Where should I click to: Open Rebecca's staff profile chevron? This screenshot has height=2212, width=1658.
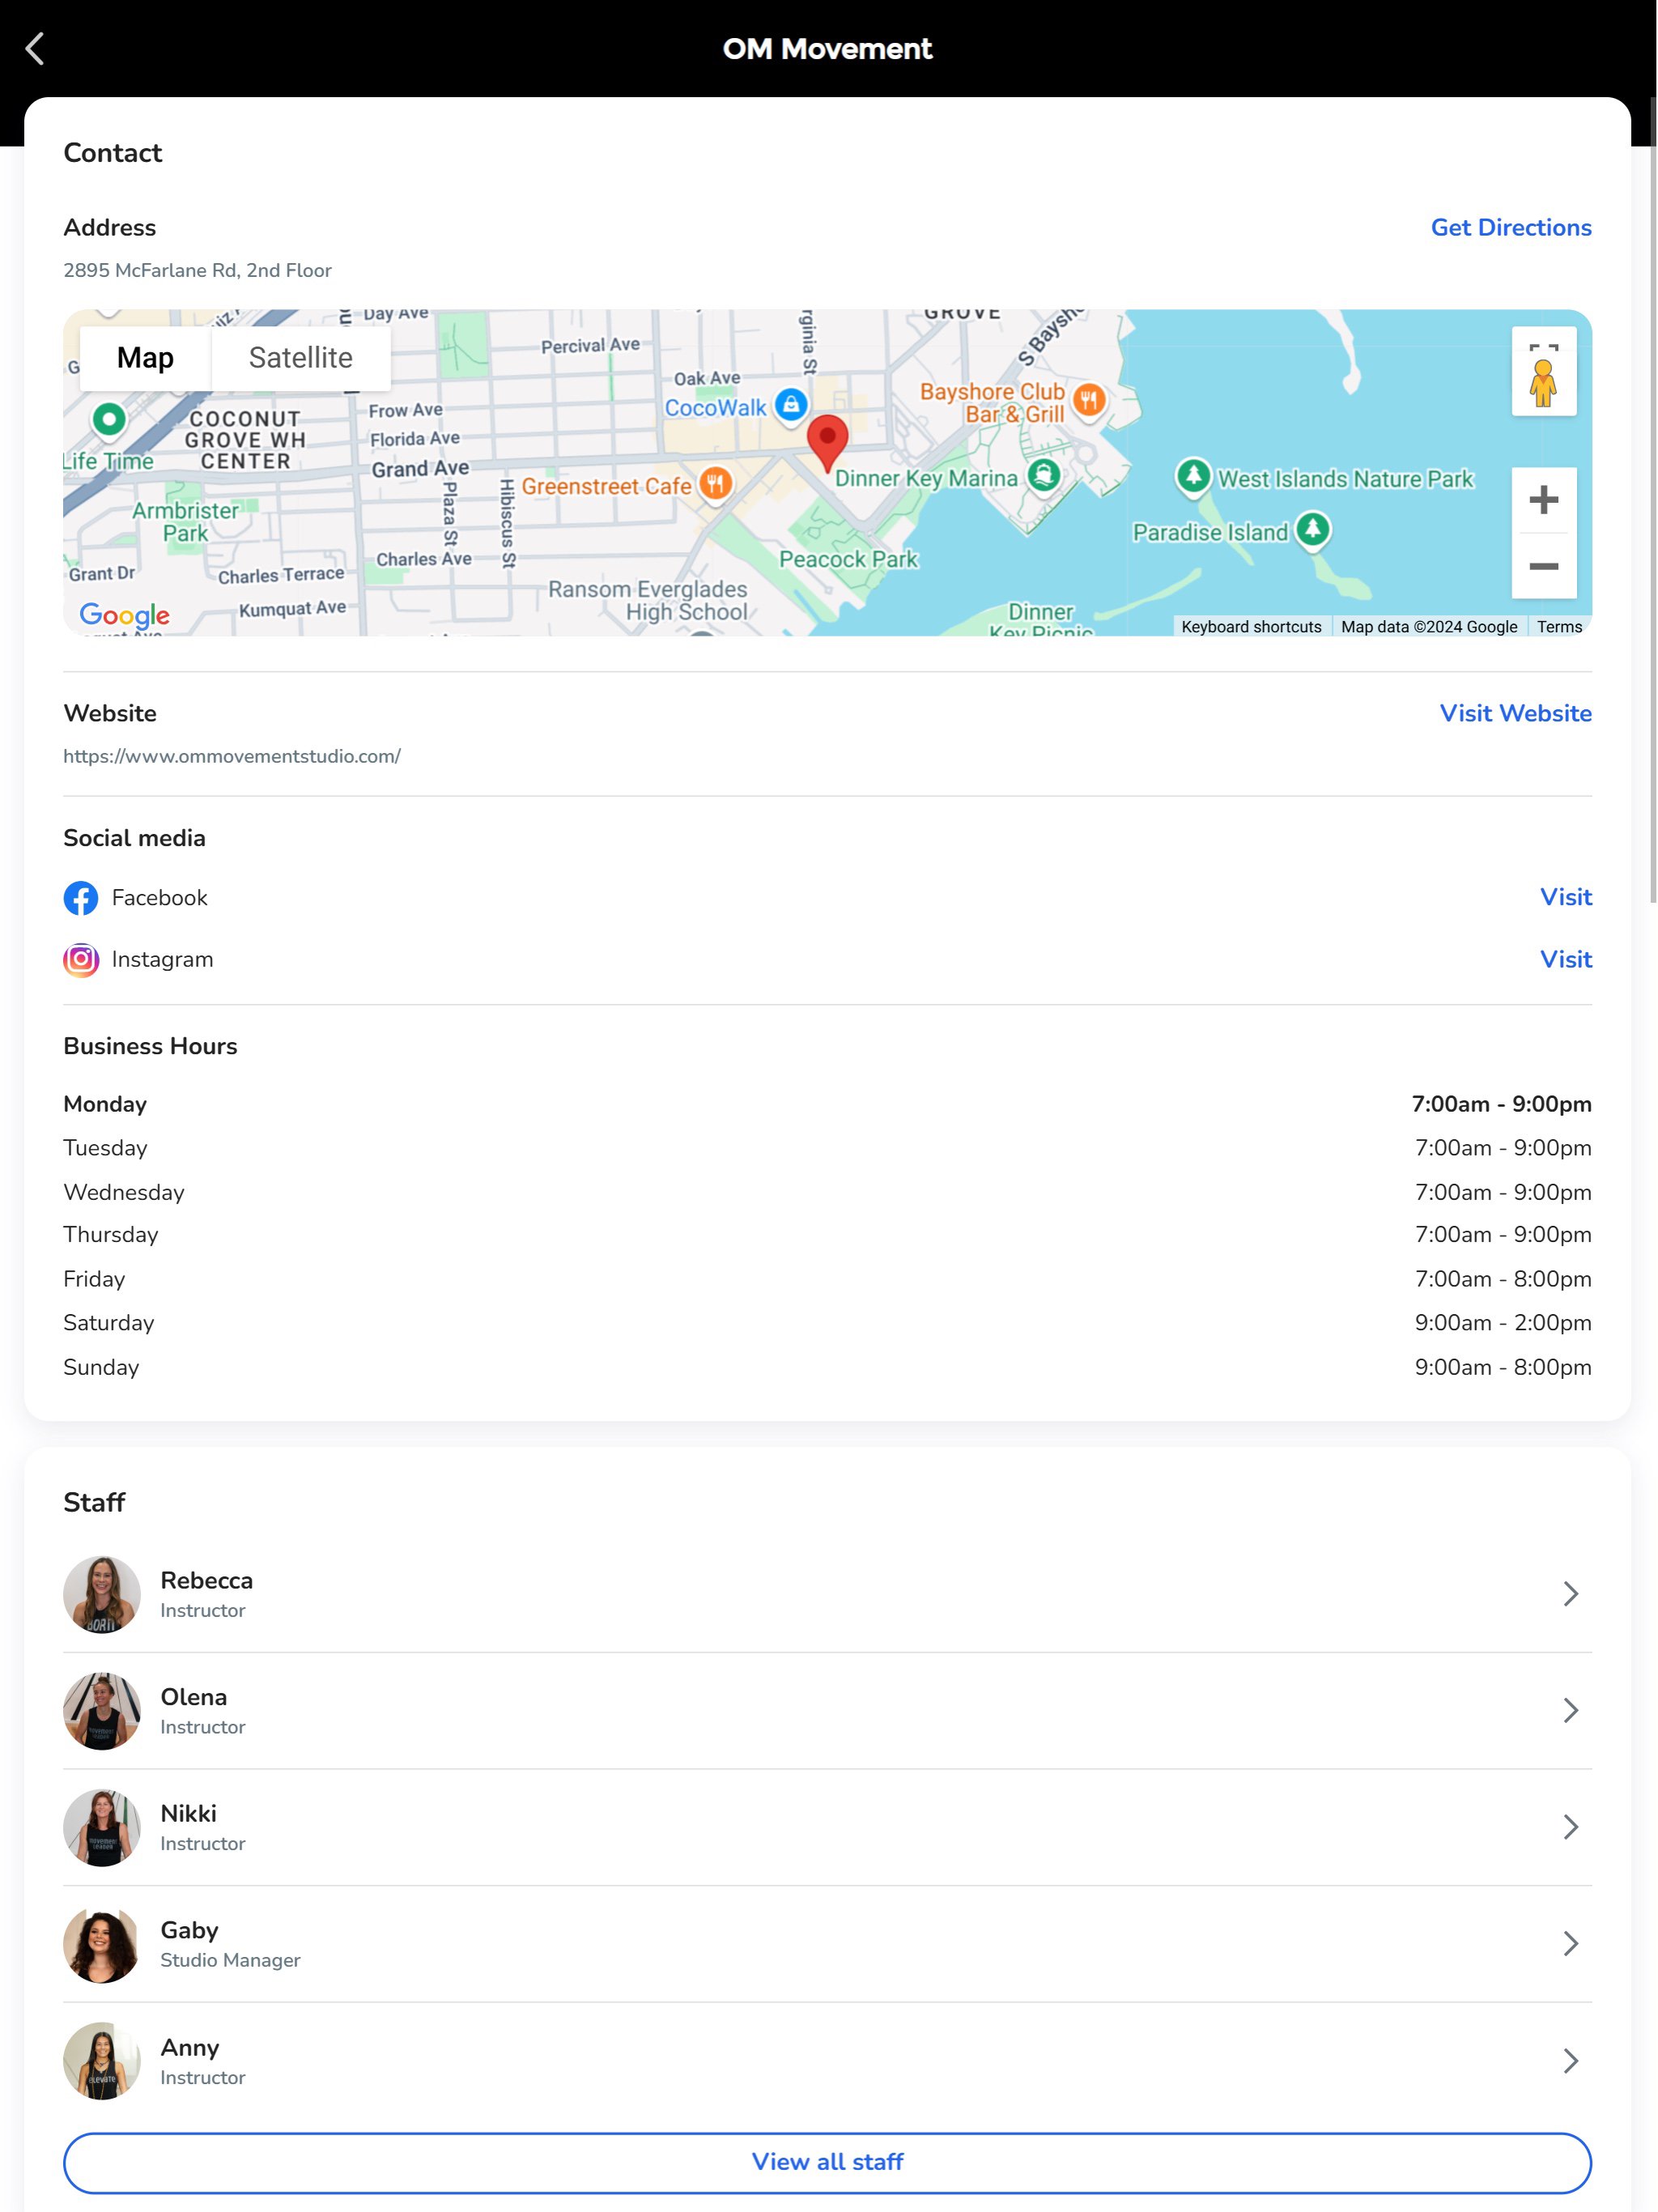click(1570, 1594)
